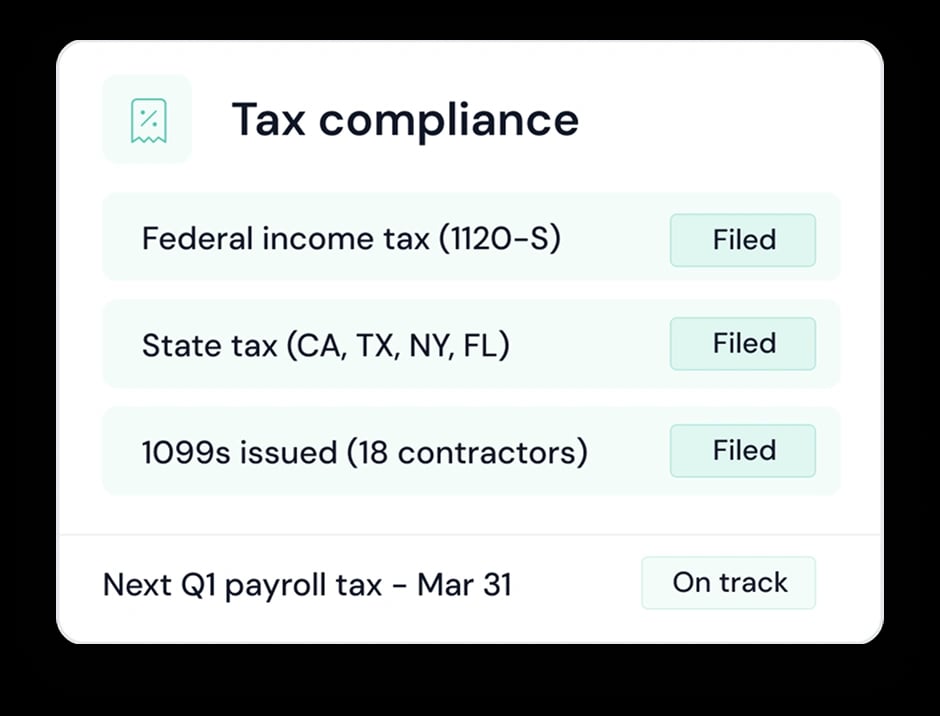The image size is (940, 716).
Task: Click the word "compliance" in the heading
Action: click(x=448, y=120)
